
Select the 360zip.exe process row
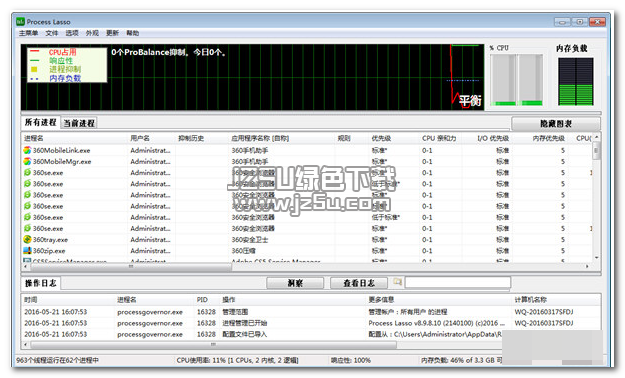307,251
